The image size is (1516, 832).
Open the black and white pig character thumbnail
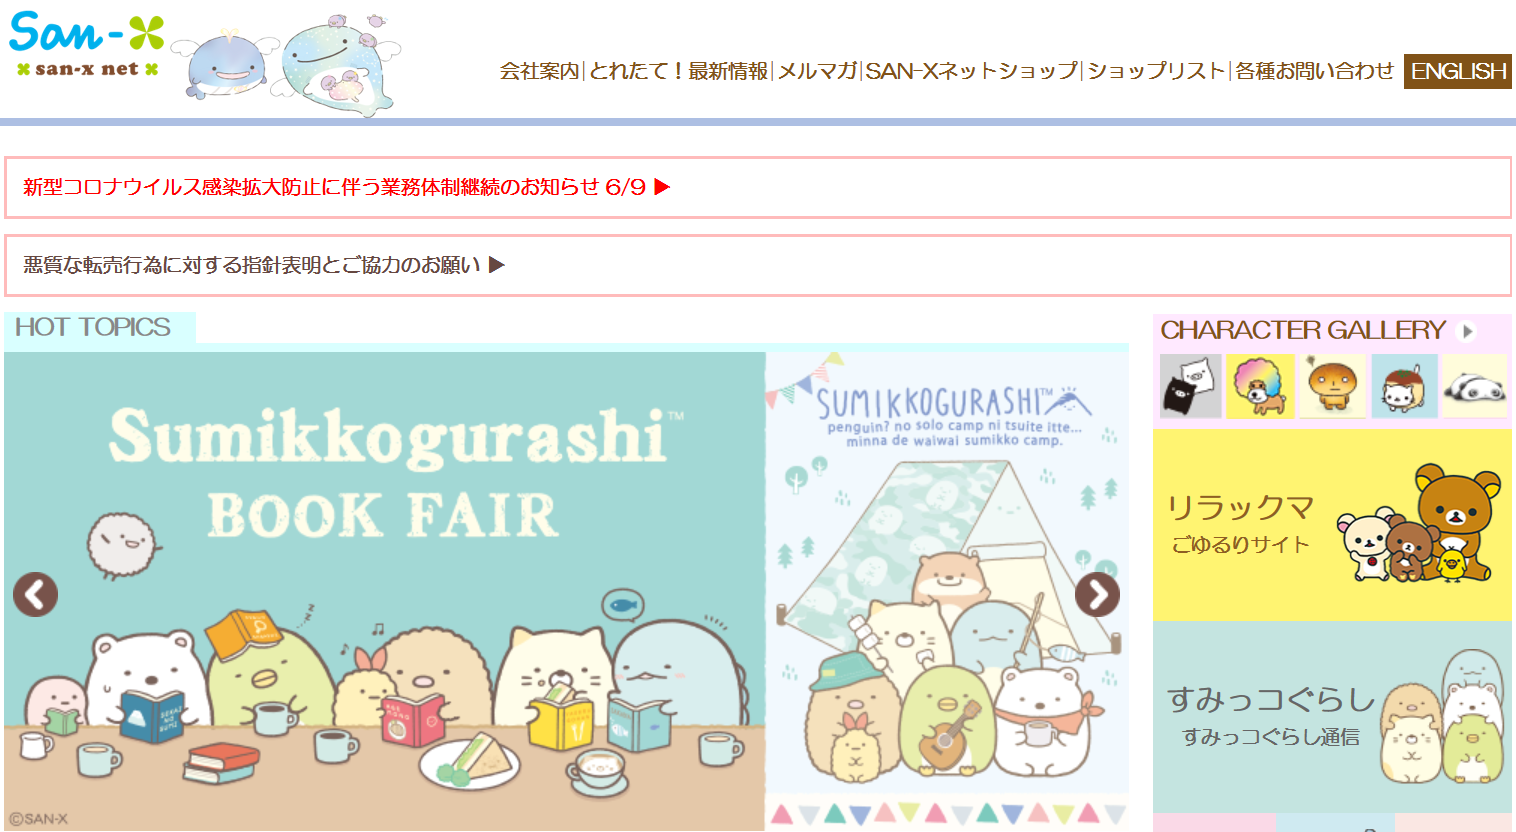(1190, 386)
